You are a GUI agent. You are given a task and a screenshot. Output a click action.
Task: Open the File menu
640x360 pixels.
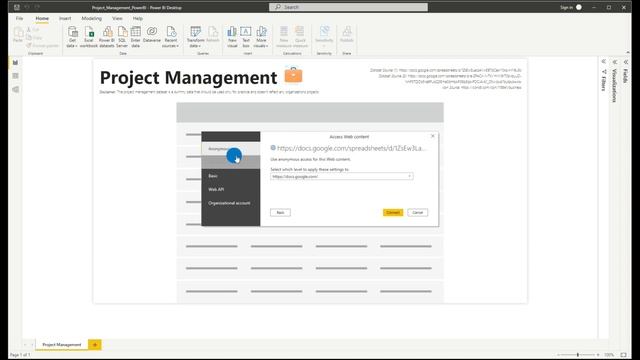(19, 18)
